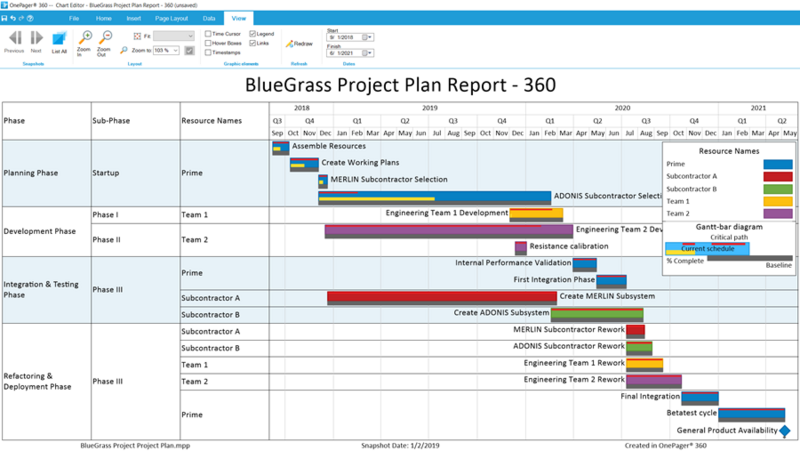Viewport: 800px width, 451px height.
Task: Click the Redraw button label
Action: [x=303, y=44]
